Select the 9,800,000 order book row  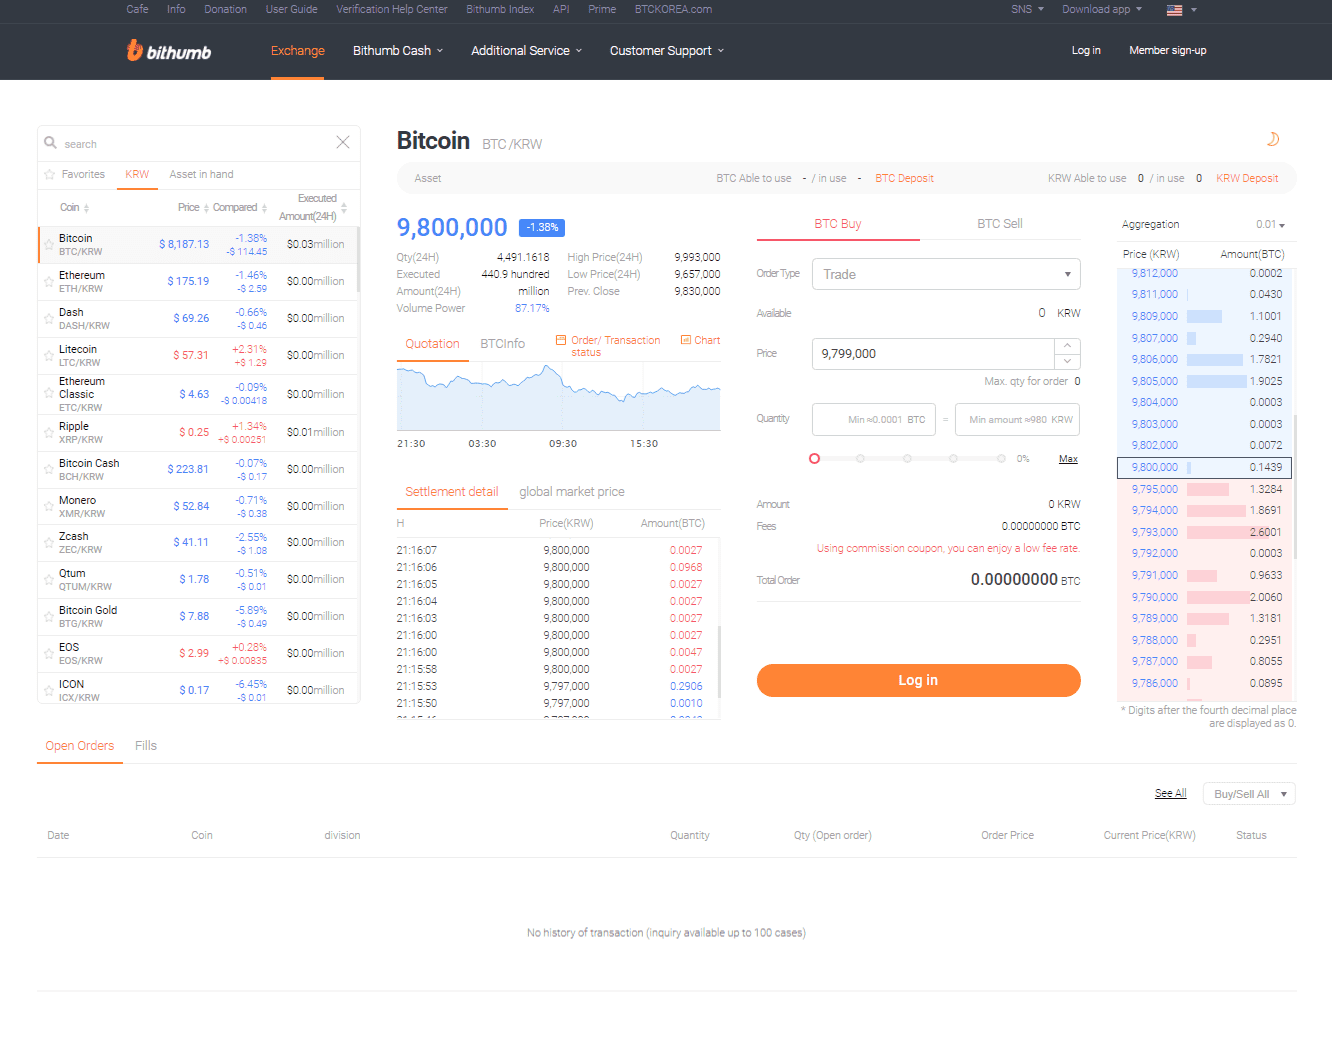click(1204, 468)
